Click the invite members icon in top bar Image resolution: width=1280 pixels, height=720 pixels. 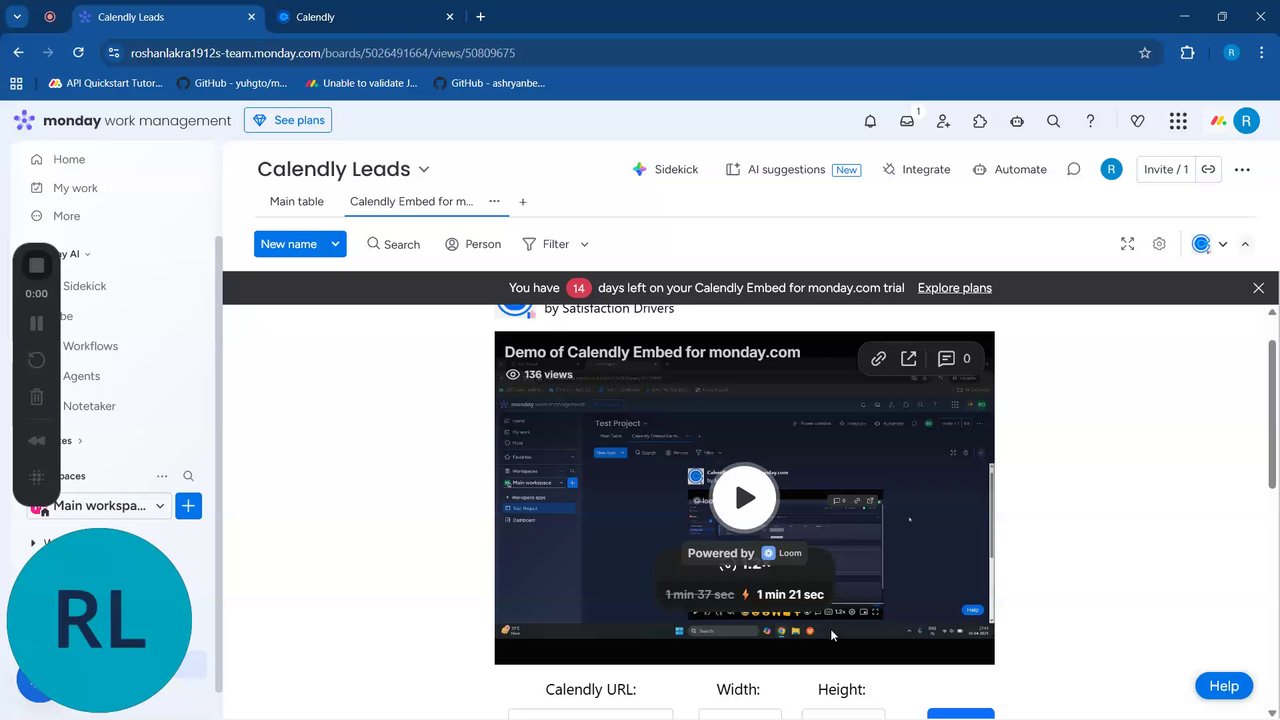(x=943, y=121)
